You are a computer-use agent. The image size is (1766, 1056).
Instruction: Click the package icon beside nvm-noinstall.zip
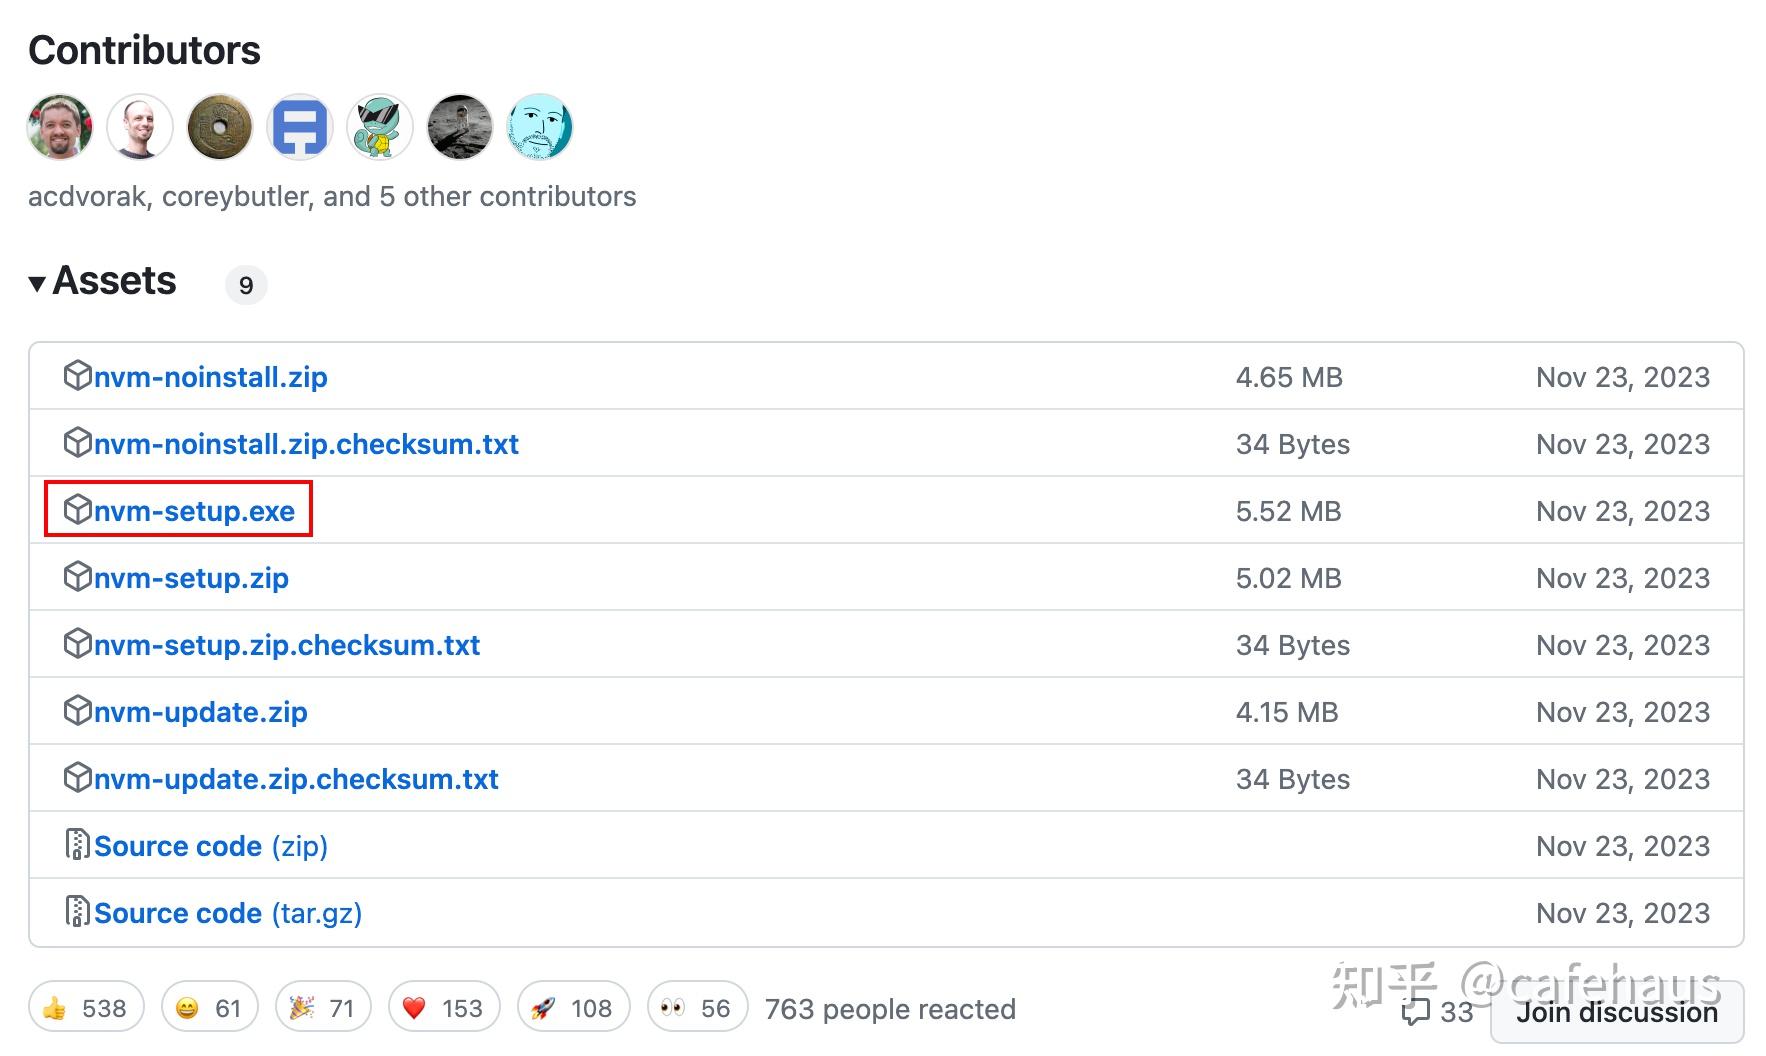click(78, 376)
